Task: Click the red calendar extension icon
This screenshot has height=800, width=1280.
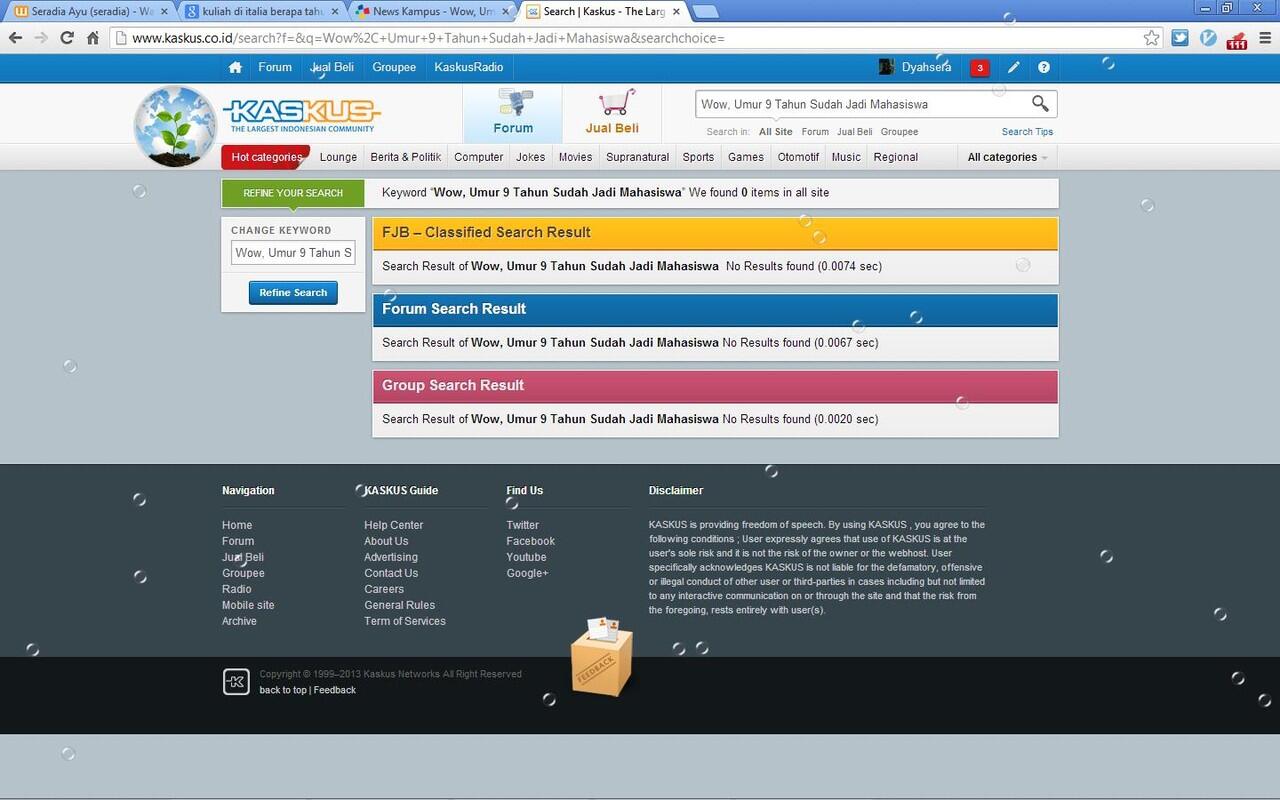Action: 1237,39
